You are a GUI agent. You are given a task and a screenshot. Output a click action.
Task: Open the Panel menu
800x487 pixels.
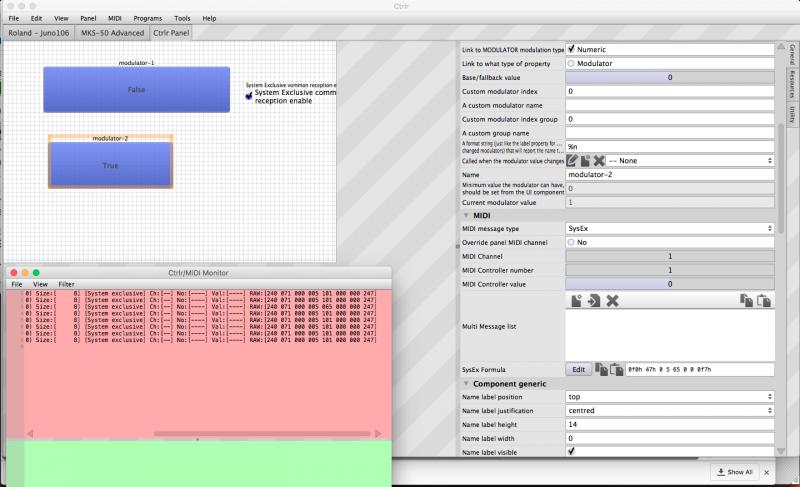coord(88,18)
